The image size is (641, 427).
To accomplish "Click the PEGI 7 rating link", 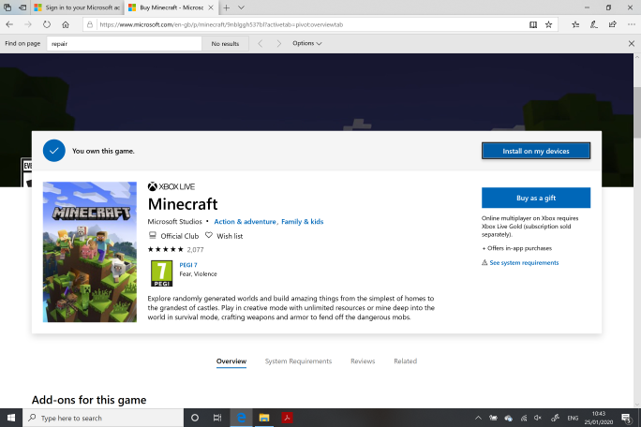I will point(188,265).
